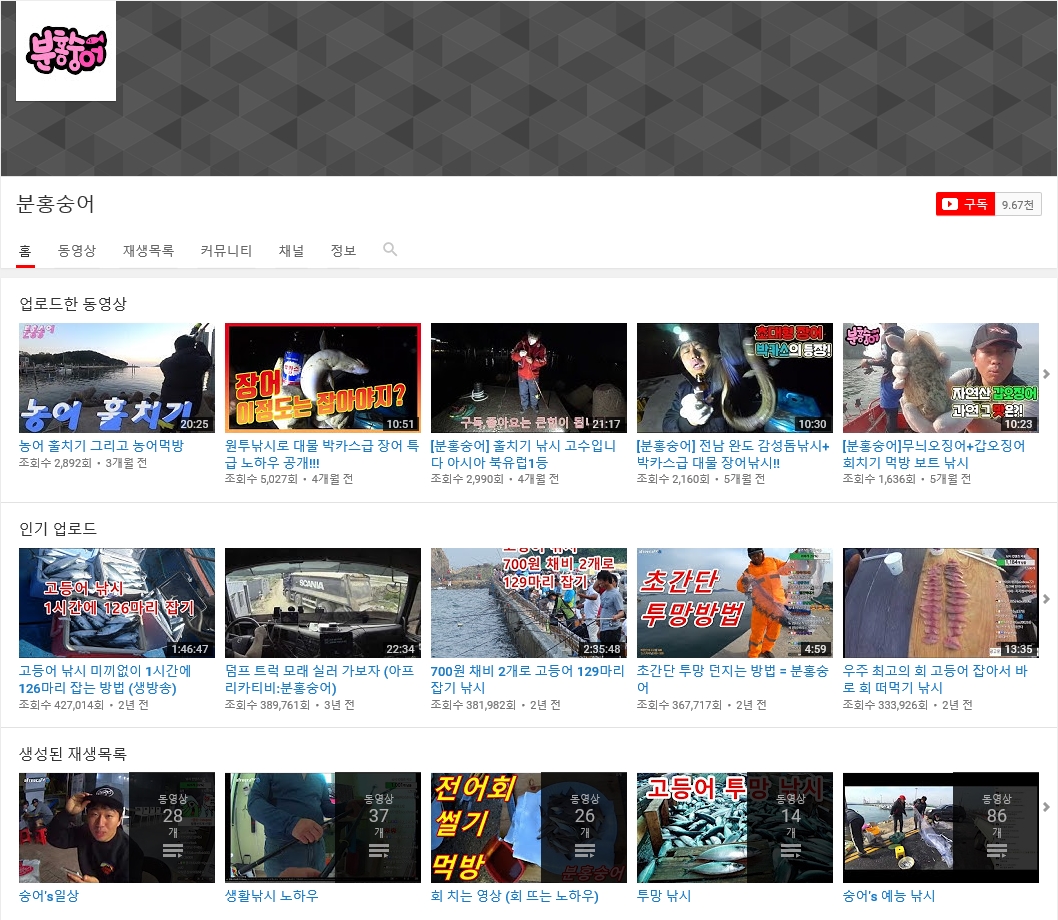The height and width of the screenshot is (920, 1058).
Task: Expand uploaded videos row with right arrow
Action: coord(1046,374)
